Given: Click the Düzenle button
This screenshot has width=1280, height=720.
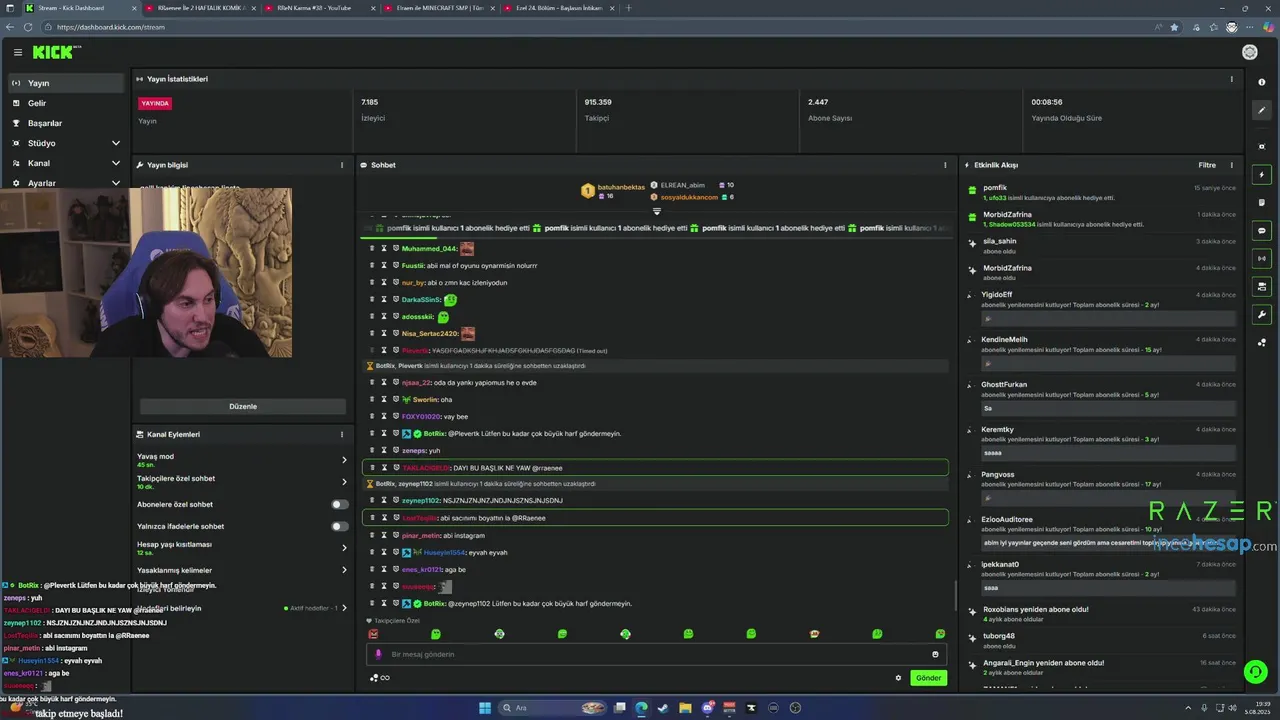Looking at the screenshot, I should click(x=243, y=406).
